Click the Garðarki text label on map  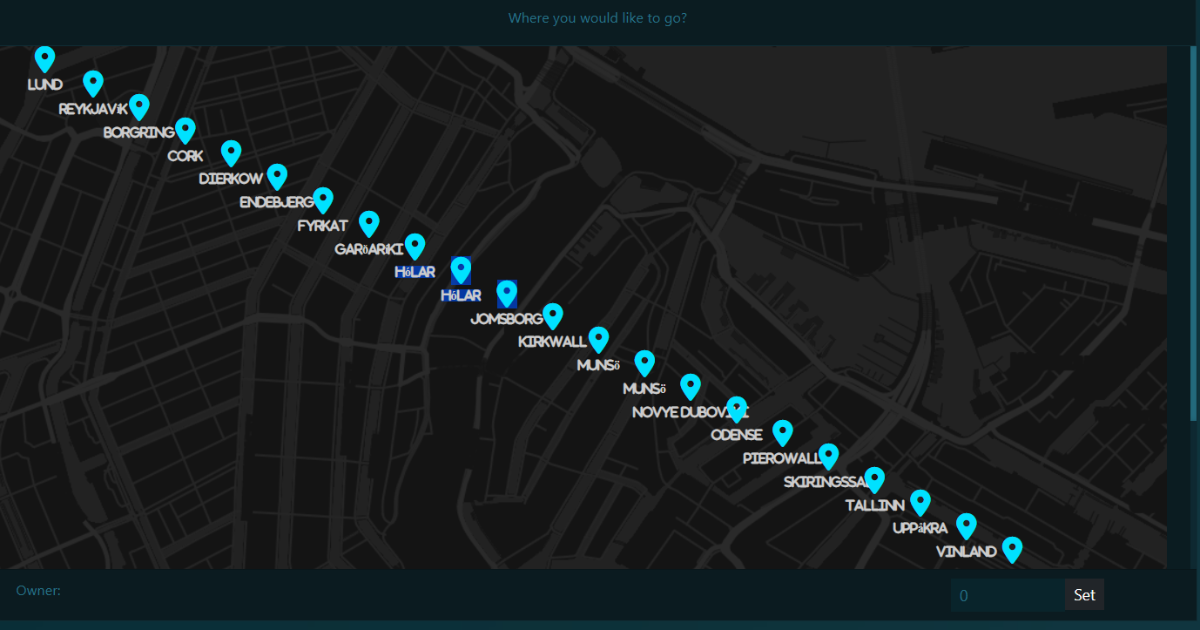(368, 249)
